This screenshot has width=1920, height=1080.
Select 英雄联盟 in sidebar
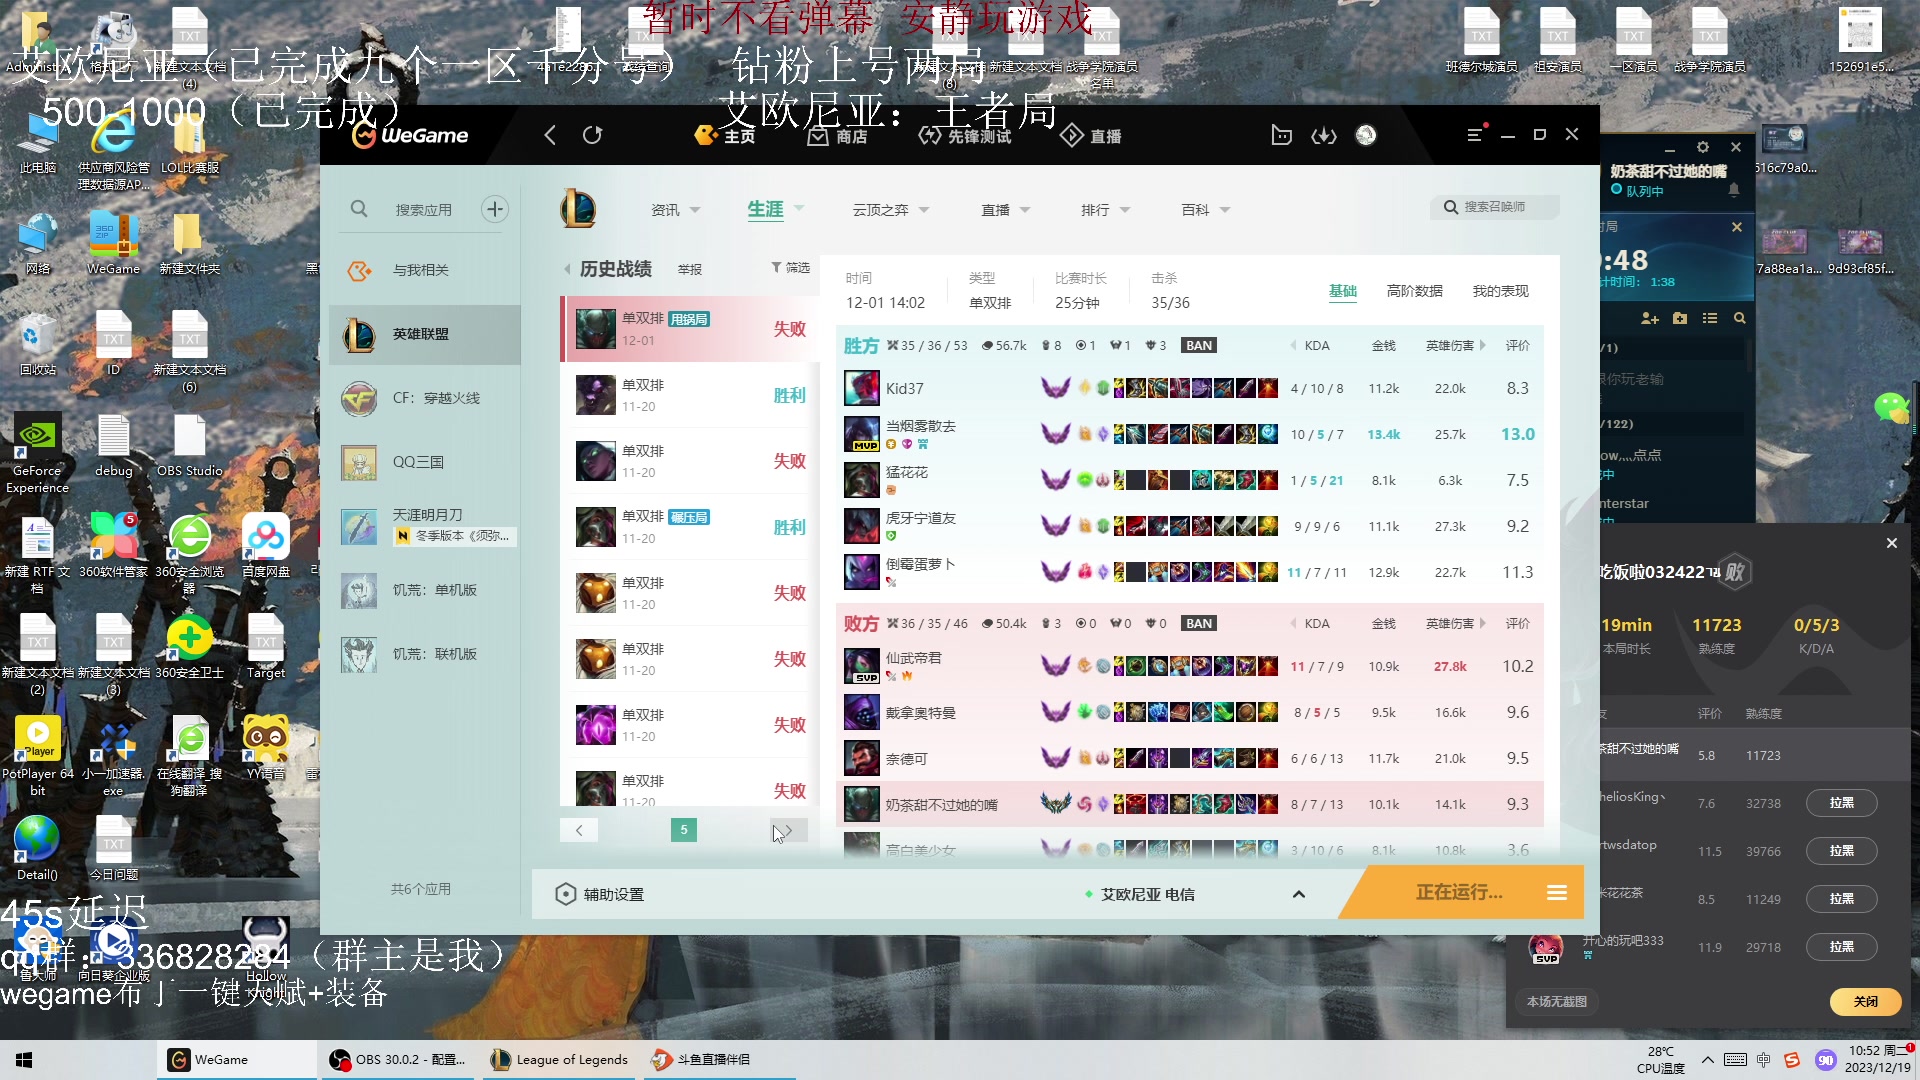click(425, 334)
